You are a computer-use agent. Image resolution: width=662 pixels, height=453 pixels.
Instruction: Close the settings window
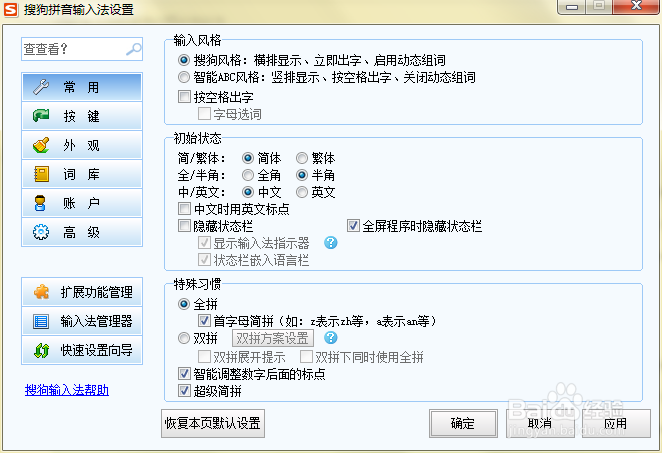pyautogui.click(x=636, y=7)
